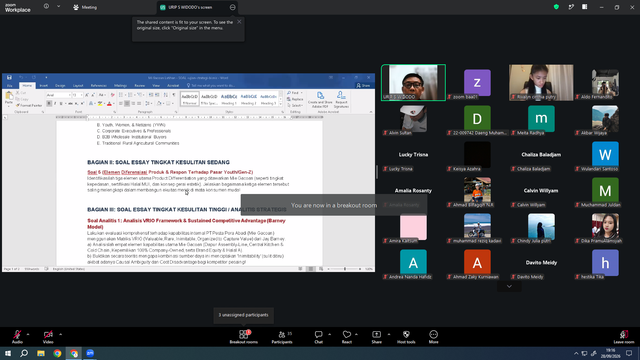Open view options on the shared screen tab

coord(233,7)
